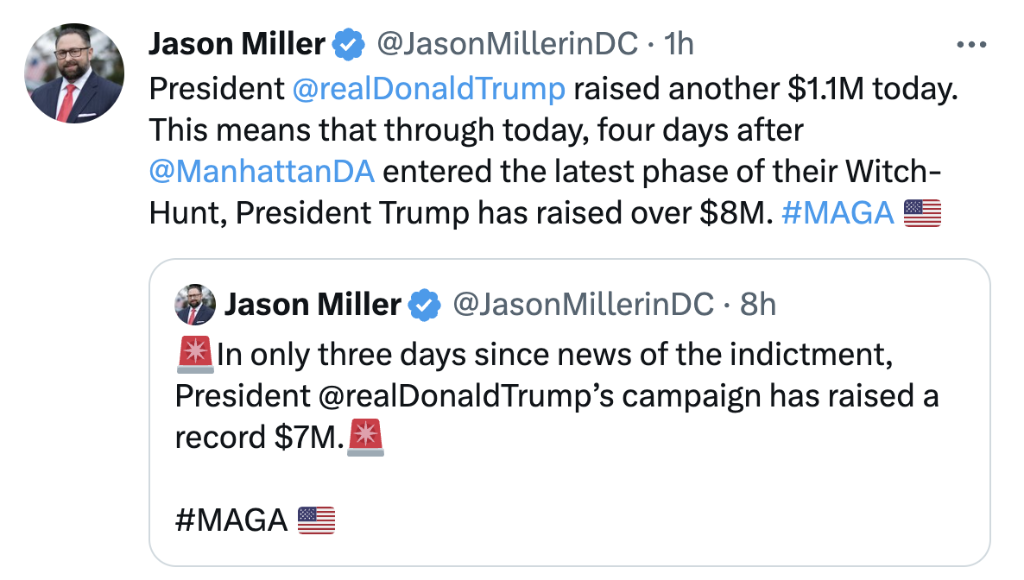1024x580 pixels.
Task: Open the quoted tweet about the record $7M
Action: (650, 480)
